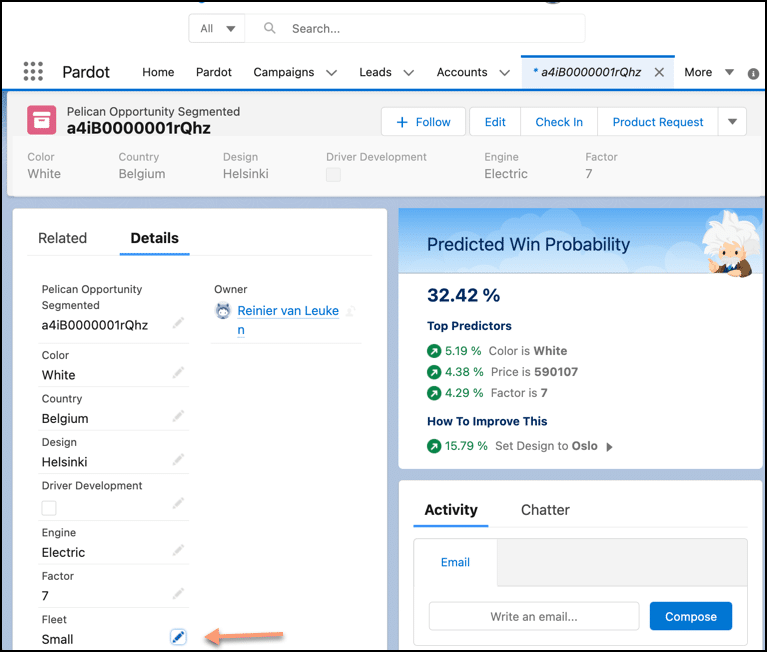Toggle Driver Development checkbox in Details
This screenshot has height=652, width=767.
pos(49,508)
